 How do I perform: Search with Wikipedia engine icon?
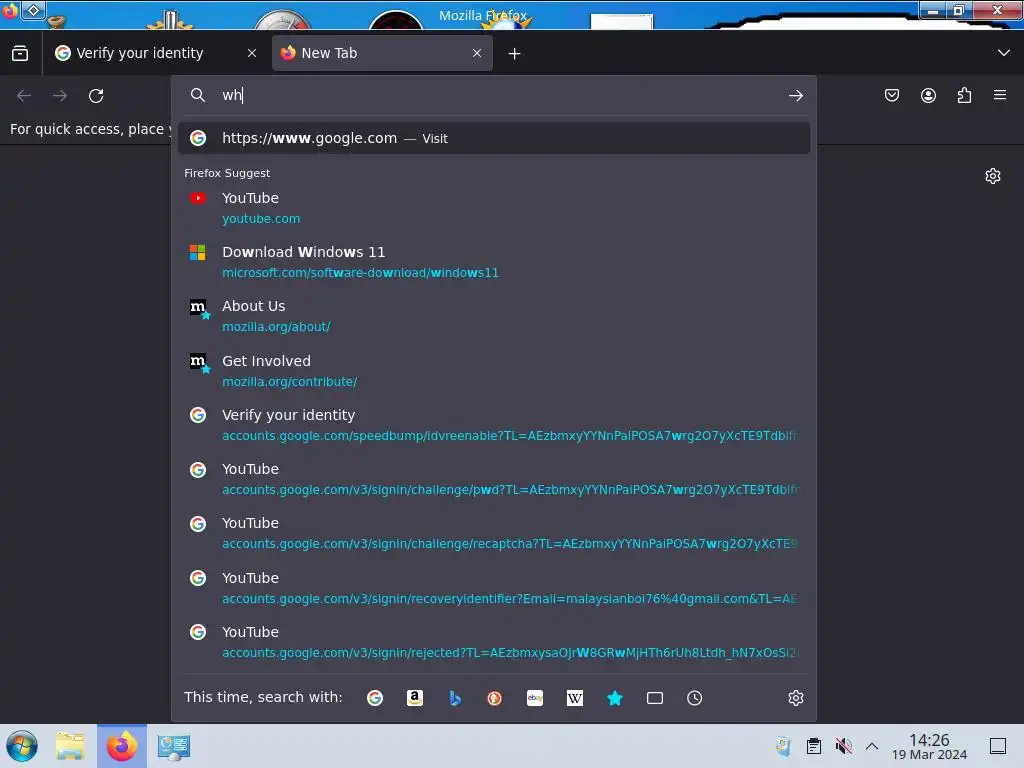575,698
